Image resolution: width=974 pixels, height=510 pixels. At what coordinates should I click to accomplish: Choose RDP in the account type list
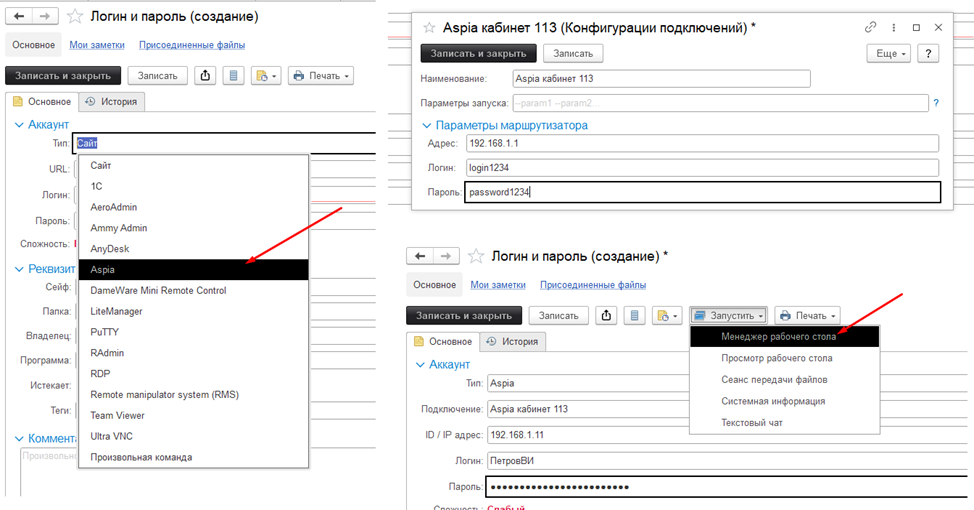(x=193, y=373)
